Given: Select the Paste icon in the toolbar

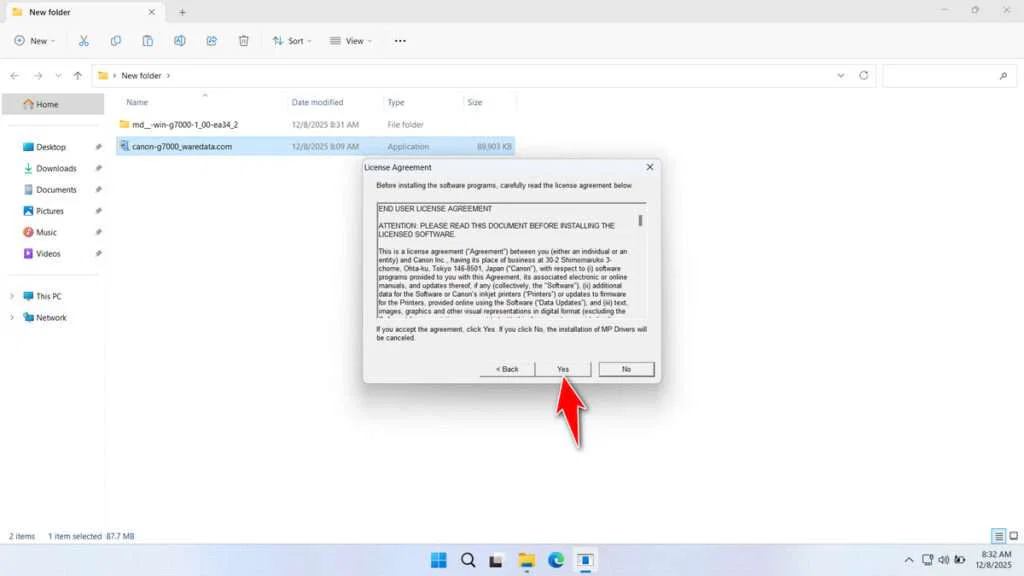Looking at the screenshot, I should tap(147, 41).
